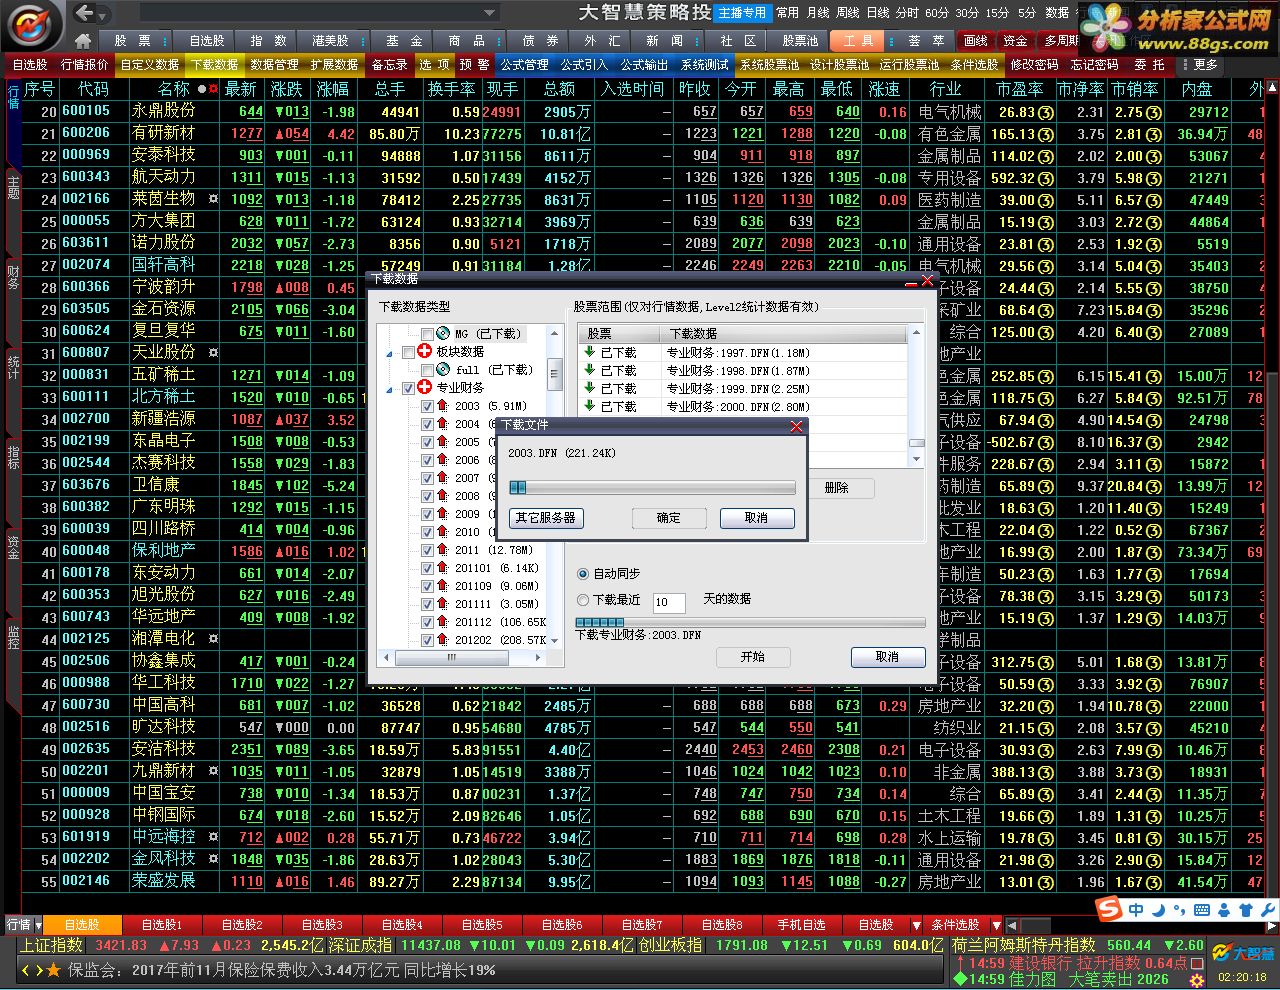Collapse the 板块数据 tree node
This screenshot has height=990, width=1280.
click(x=390, y=353)
